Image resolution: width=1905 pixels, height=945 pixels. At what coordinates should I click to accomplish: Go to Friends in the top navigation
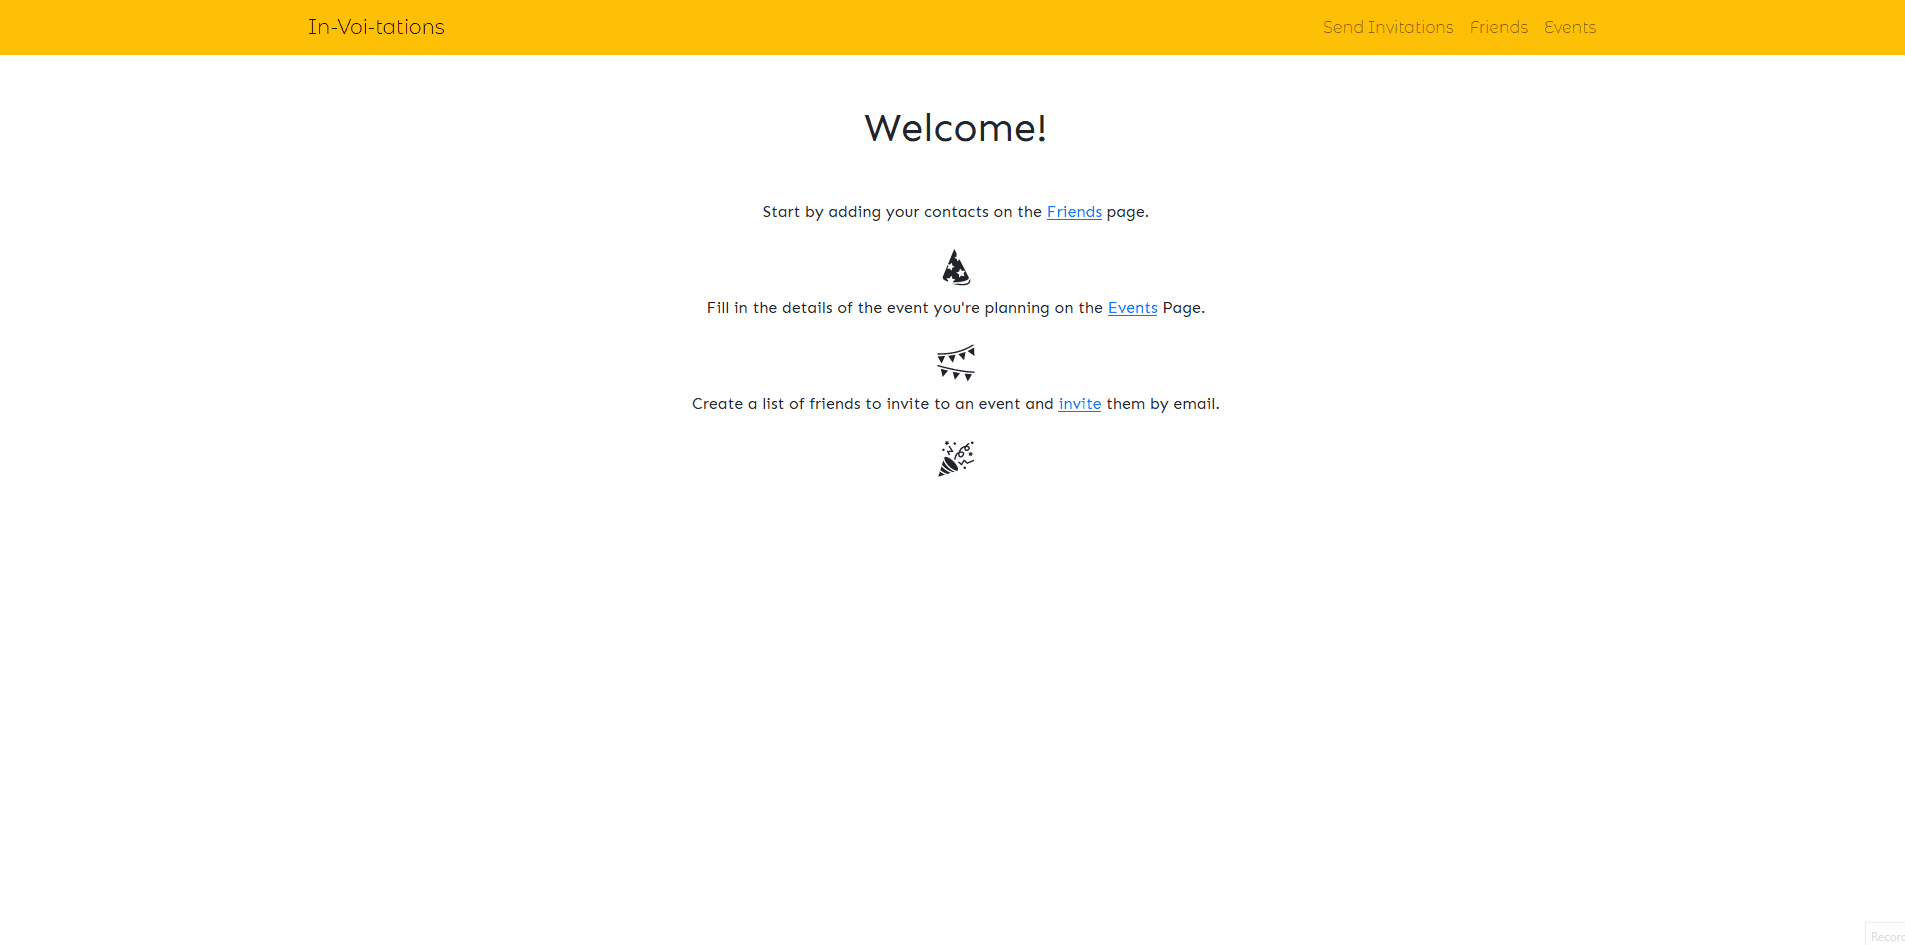click(x=1498, y=27)
